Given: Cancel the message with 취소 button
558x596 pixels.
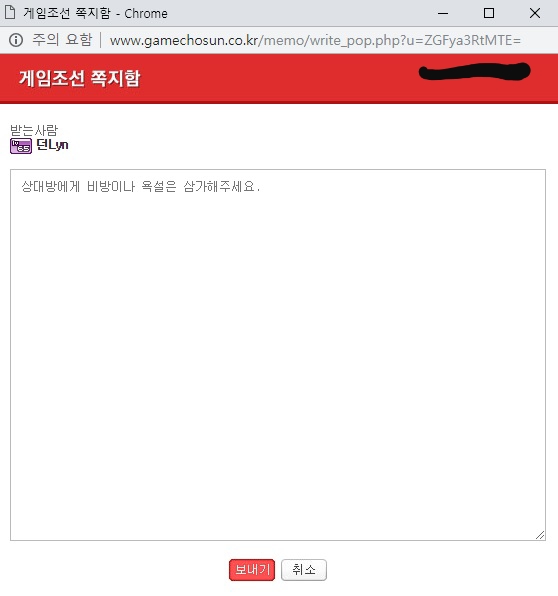Looking at the screenshot, I should coord(304,569).
